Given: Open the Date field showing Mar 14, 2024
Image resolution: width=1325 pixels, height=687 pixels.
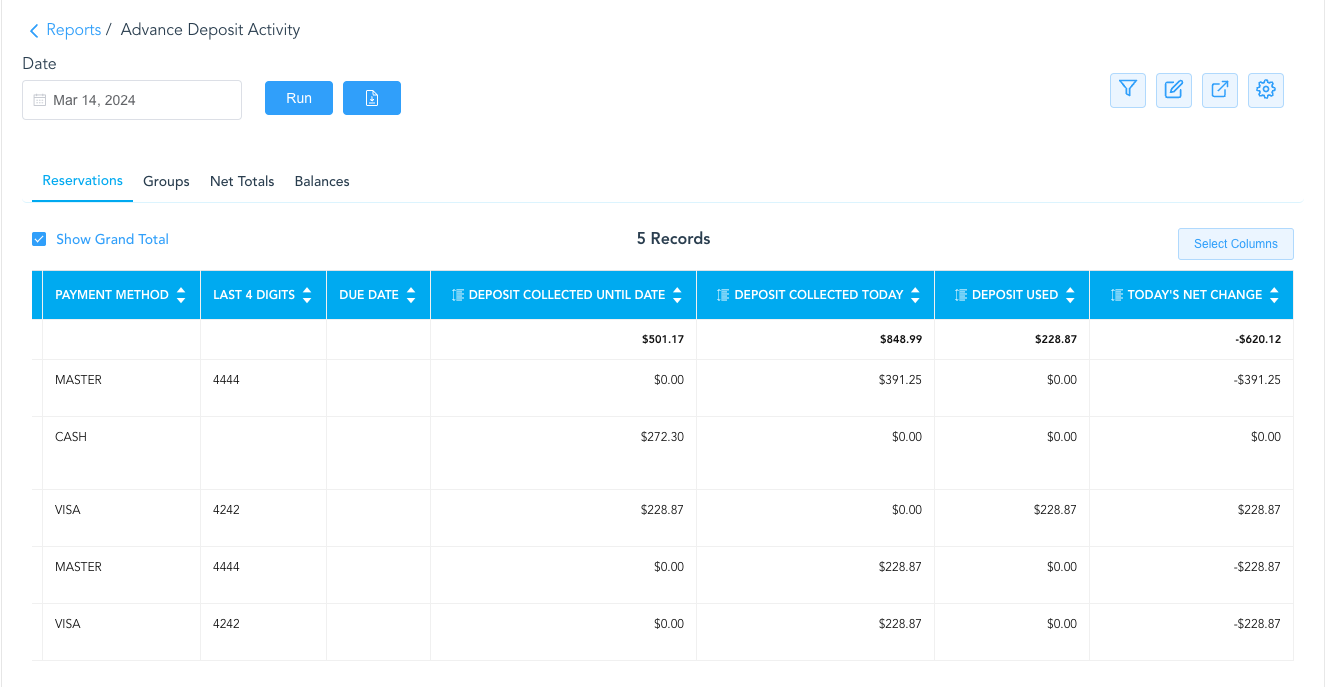Looking at the screenshot, I should click(132, 100).
